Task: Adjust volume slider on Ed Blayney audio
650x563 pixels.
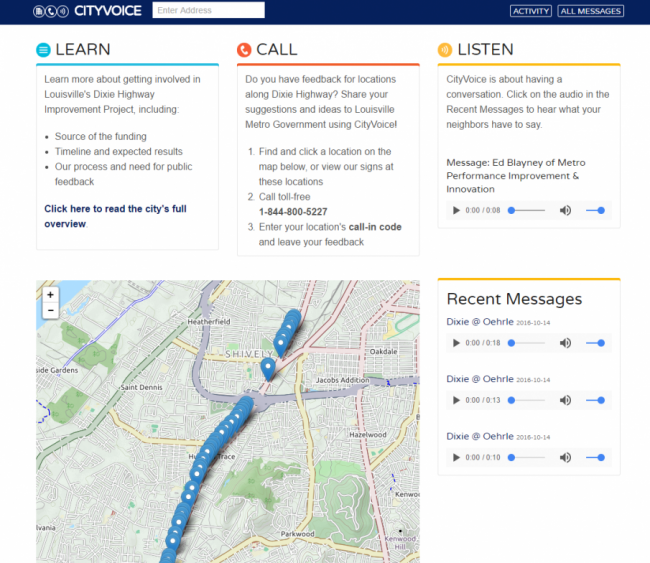Action: pos(595,210)
